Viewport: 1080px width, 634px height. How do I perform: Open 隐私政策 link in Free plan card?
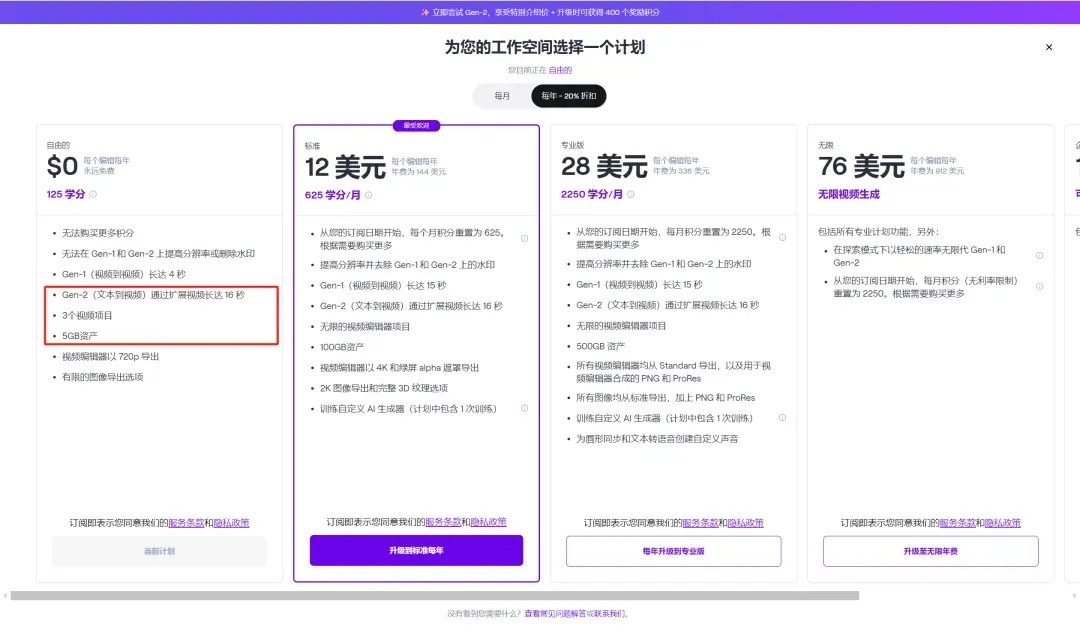point(231,523)
